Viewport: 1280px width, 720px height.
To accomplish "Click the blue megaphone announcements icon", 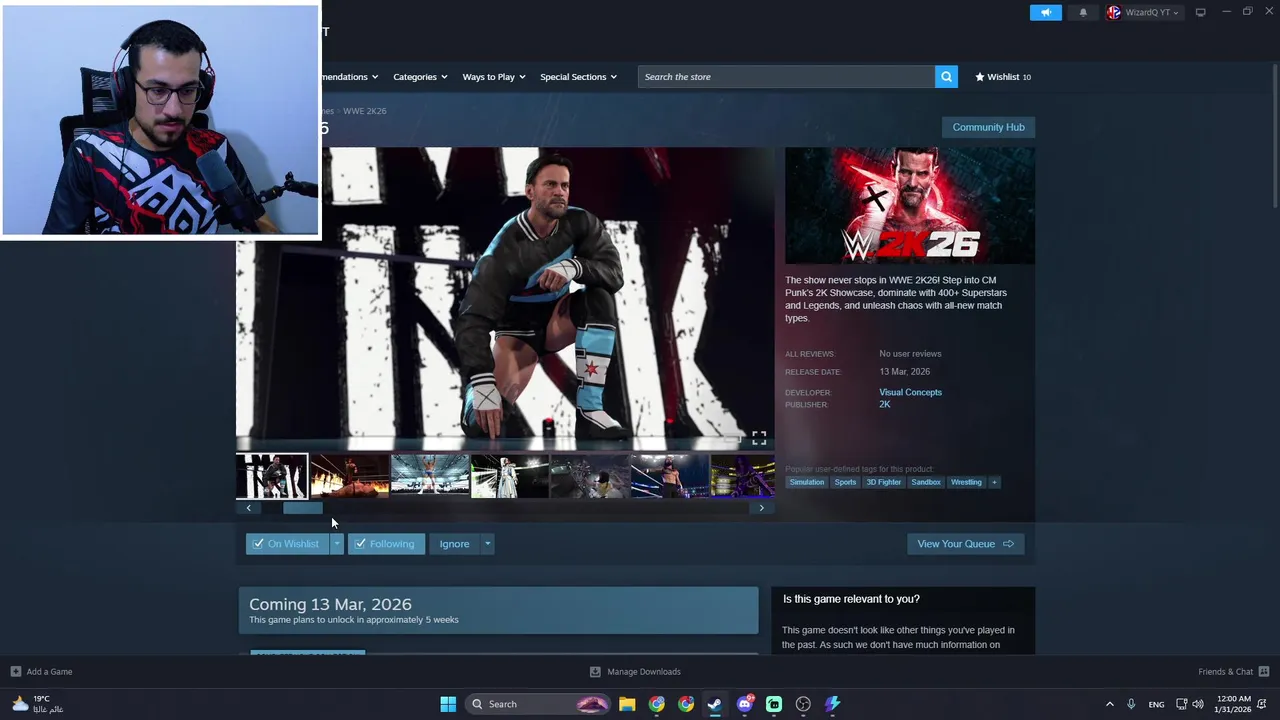I will 1046,12.
